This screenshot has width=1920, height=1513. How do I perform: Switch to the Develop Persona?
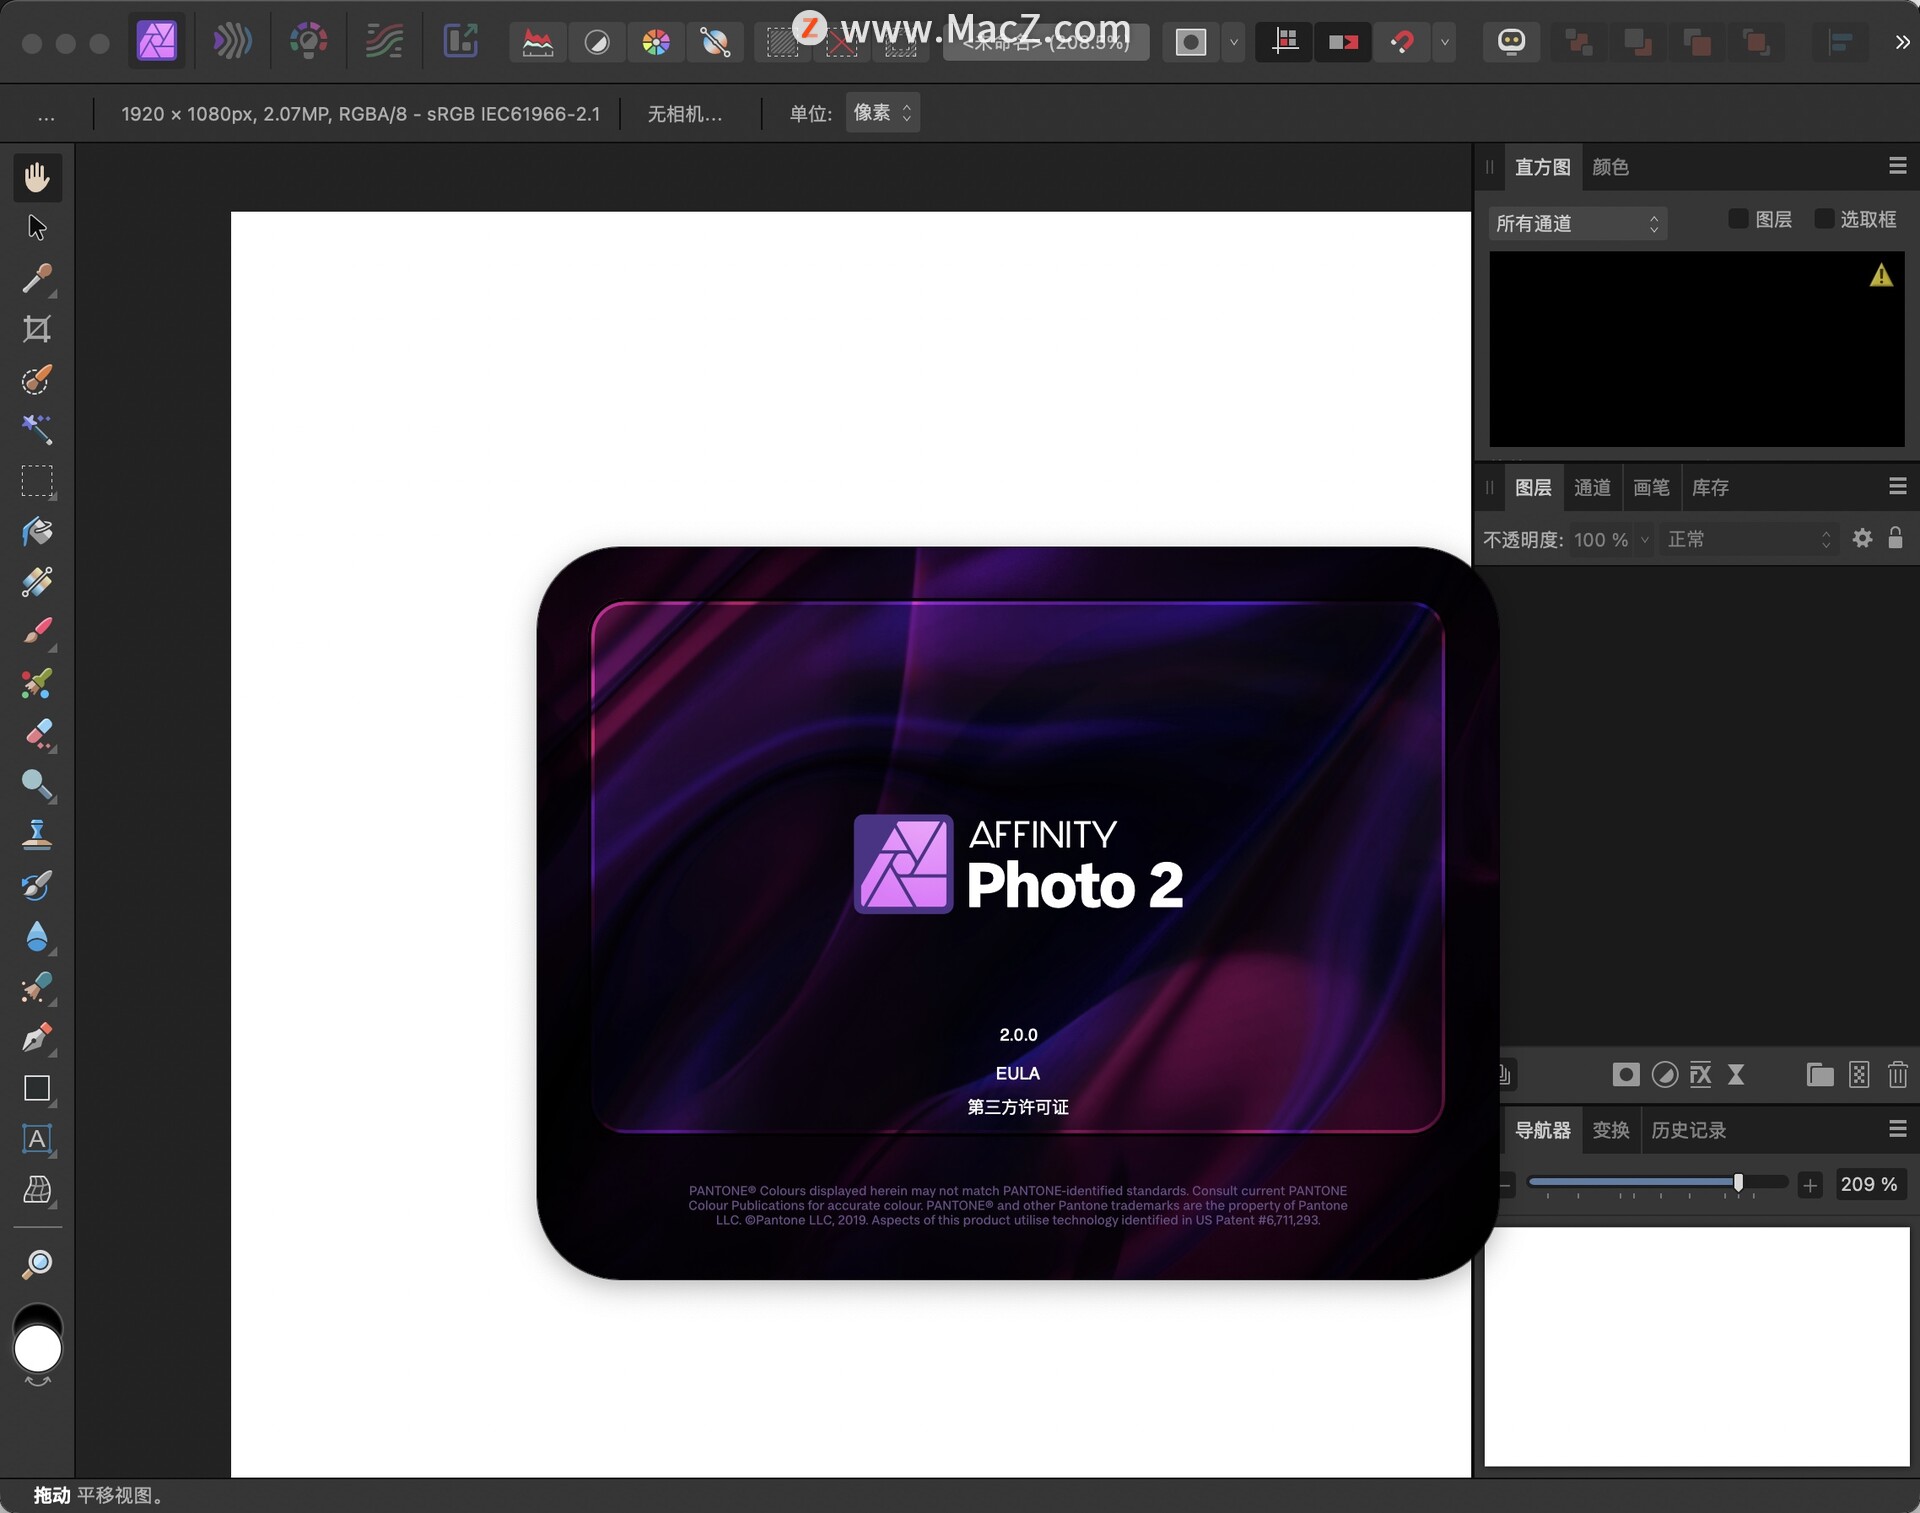coord(308,41)
